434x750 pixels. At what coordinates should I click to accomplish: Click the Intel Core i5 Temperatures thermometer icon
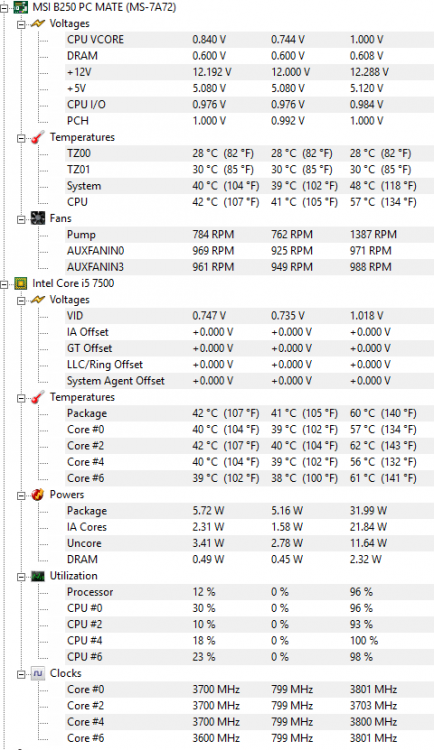[x=38, y=397]
